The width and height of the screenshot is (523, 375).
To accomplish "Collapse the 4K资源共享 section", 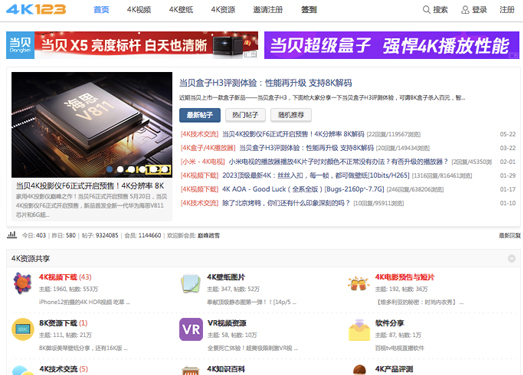I will click(511, 259).
